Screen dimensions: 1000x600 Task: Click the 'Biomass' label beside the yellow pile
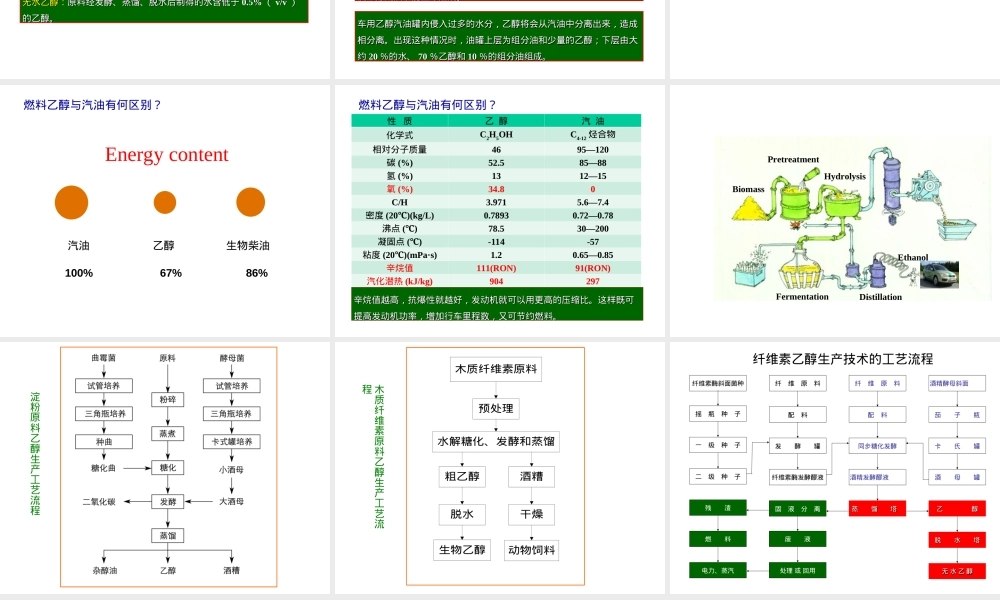(748, 189)
